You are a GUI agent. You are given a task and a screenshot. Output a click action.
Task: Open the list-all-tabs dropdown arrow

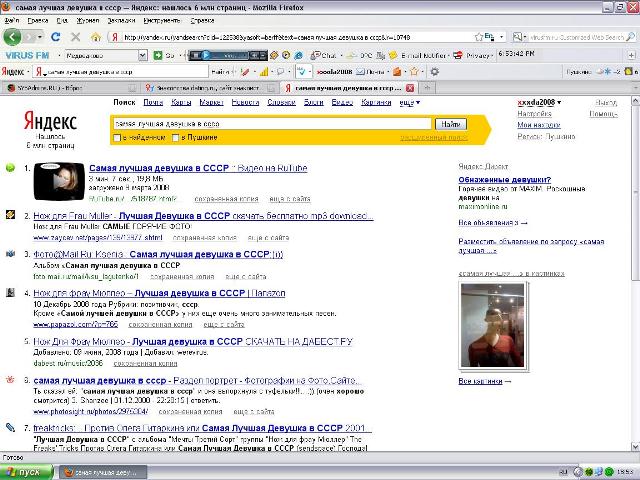coord(636,88)
